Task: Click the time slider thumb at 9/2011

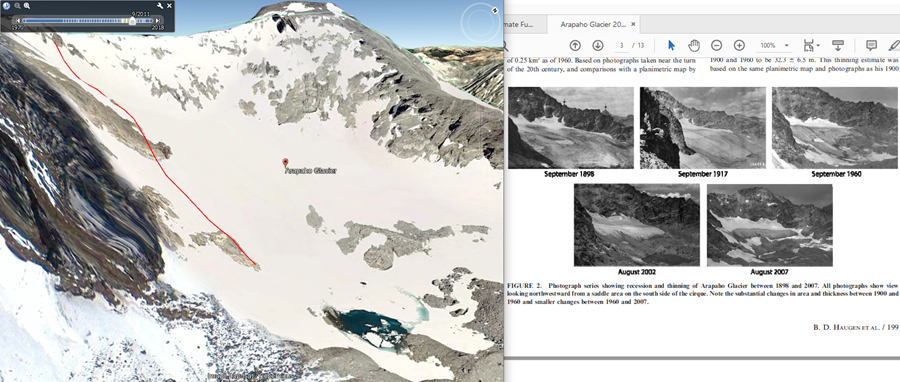Action: click(x=133, y=21)
